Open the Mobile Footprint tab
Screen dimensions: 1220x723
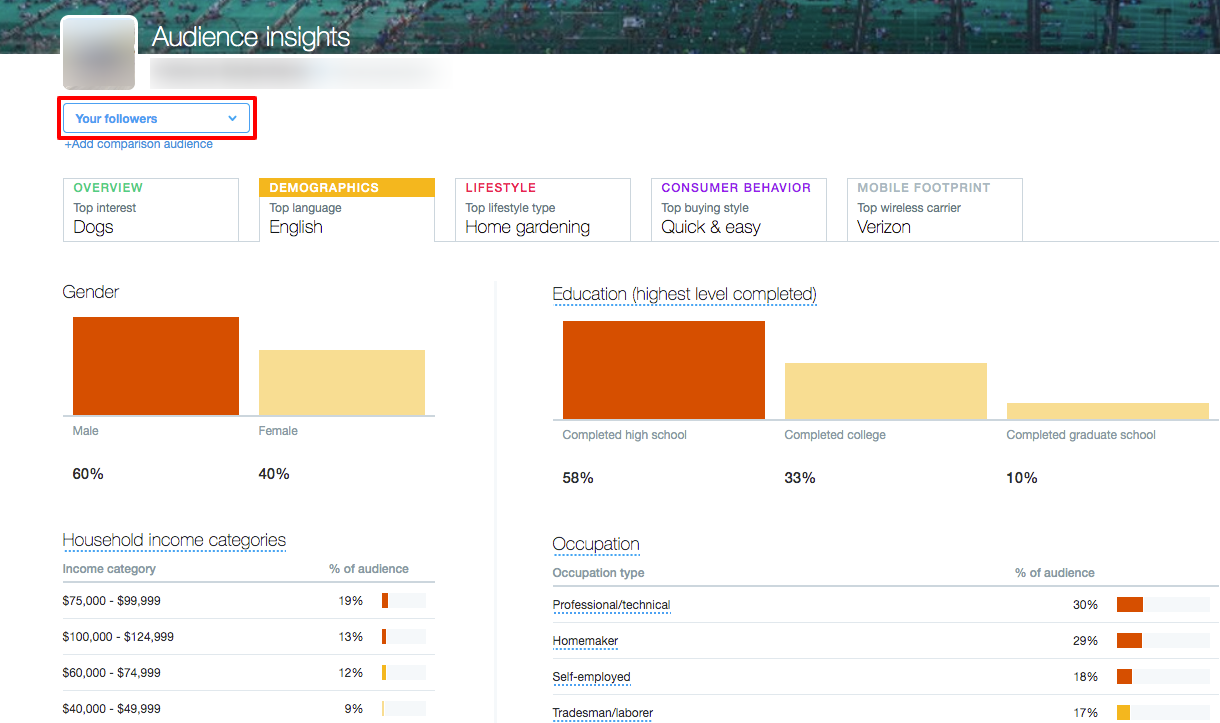pos(934,209)
